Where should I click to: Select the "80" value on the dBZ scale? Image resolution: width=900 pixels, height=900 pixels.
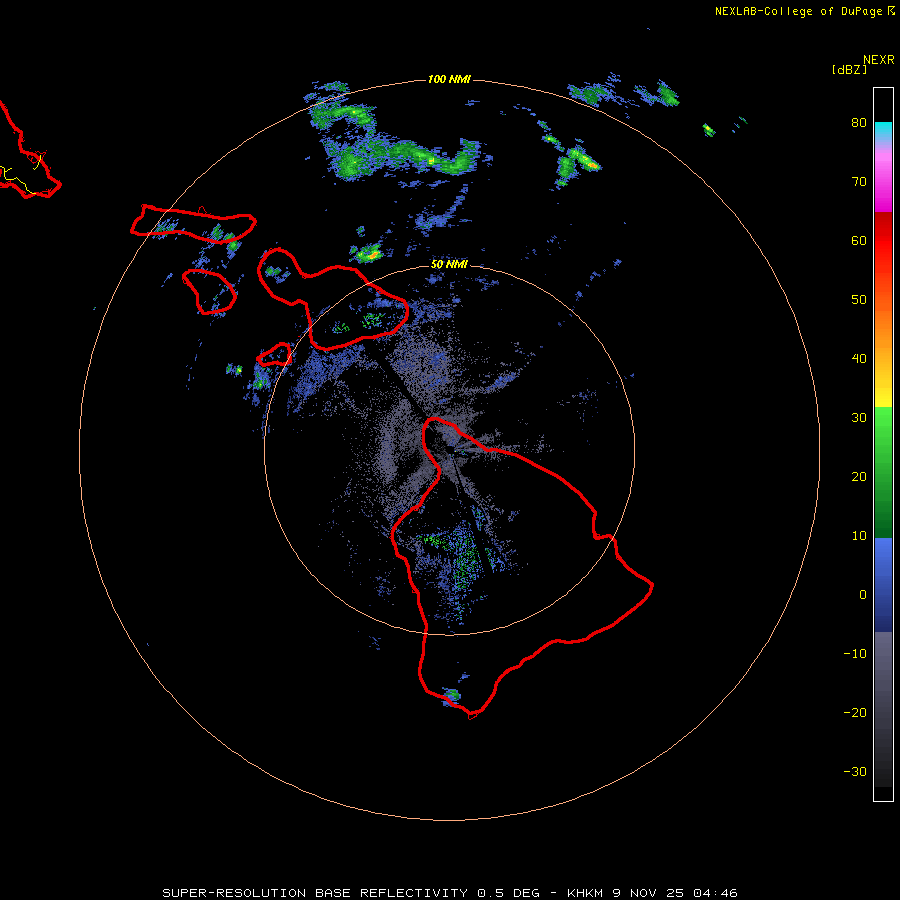(x=859, y=123)
